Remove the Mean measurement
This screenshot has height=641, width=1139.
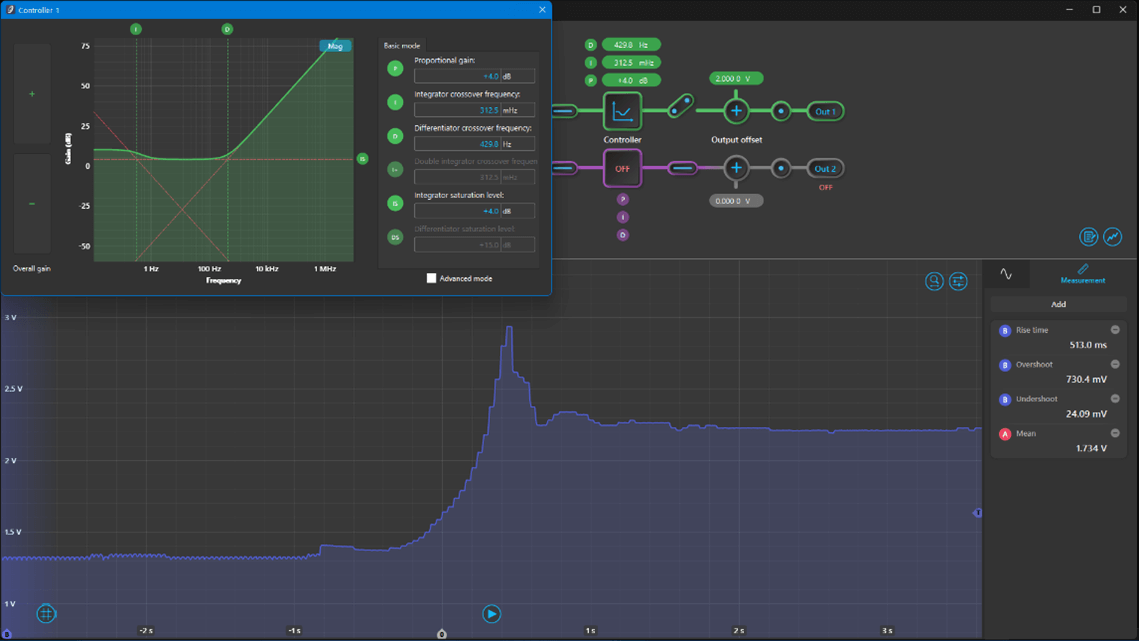[1115, 434]
